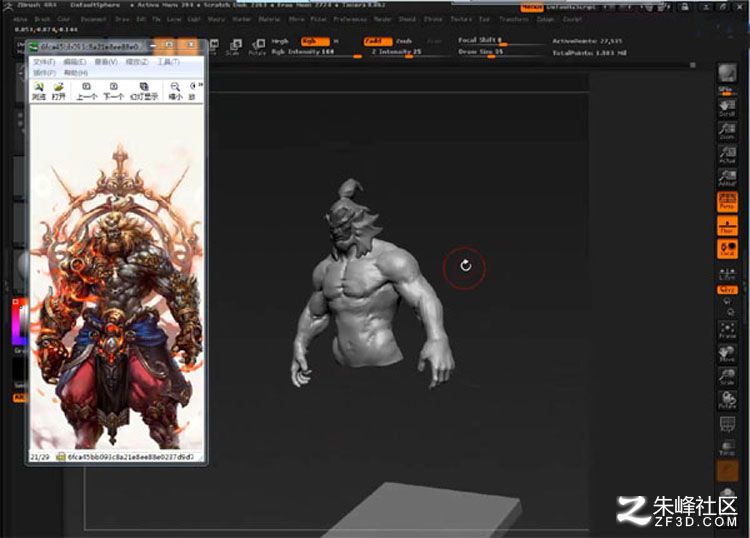The height and width of the screenshot is (538, 750).
Task: Enable Zsub sculpt mode
Action: pyautogui.click(x=404, y=41)
